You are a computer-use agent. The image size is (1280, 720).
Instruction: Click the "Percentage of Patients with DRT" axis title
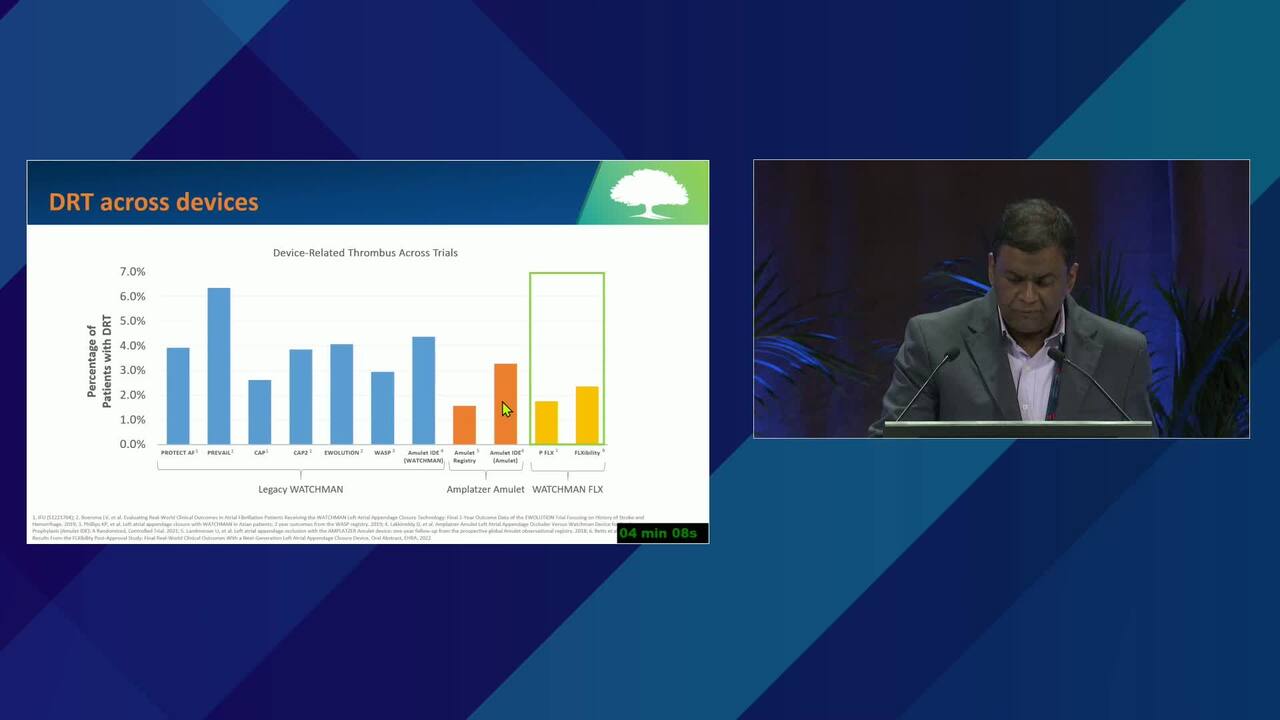coord(99,361)
